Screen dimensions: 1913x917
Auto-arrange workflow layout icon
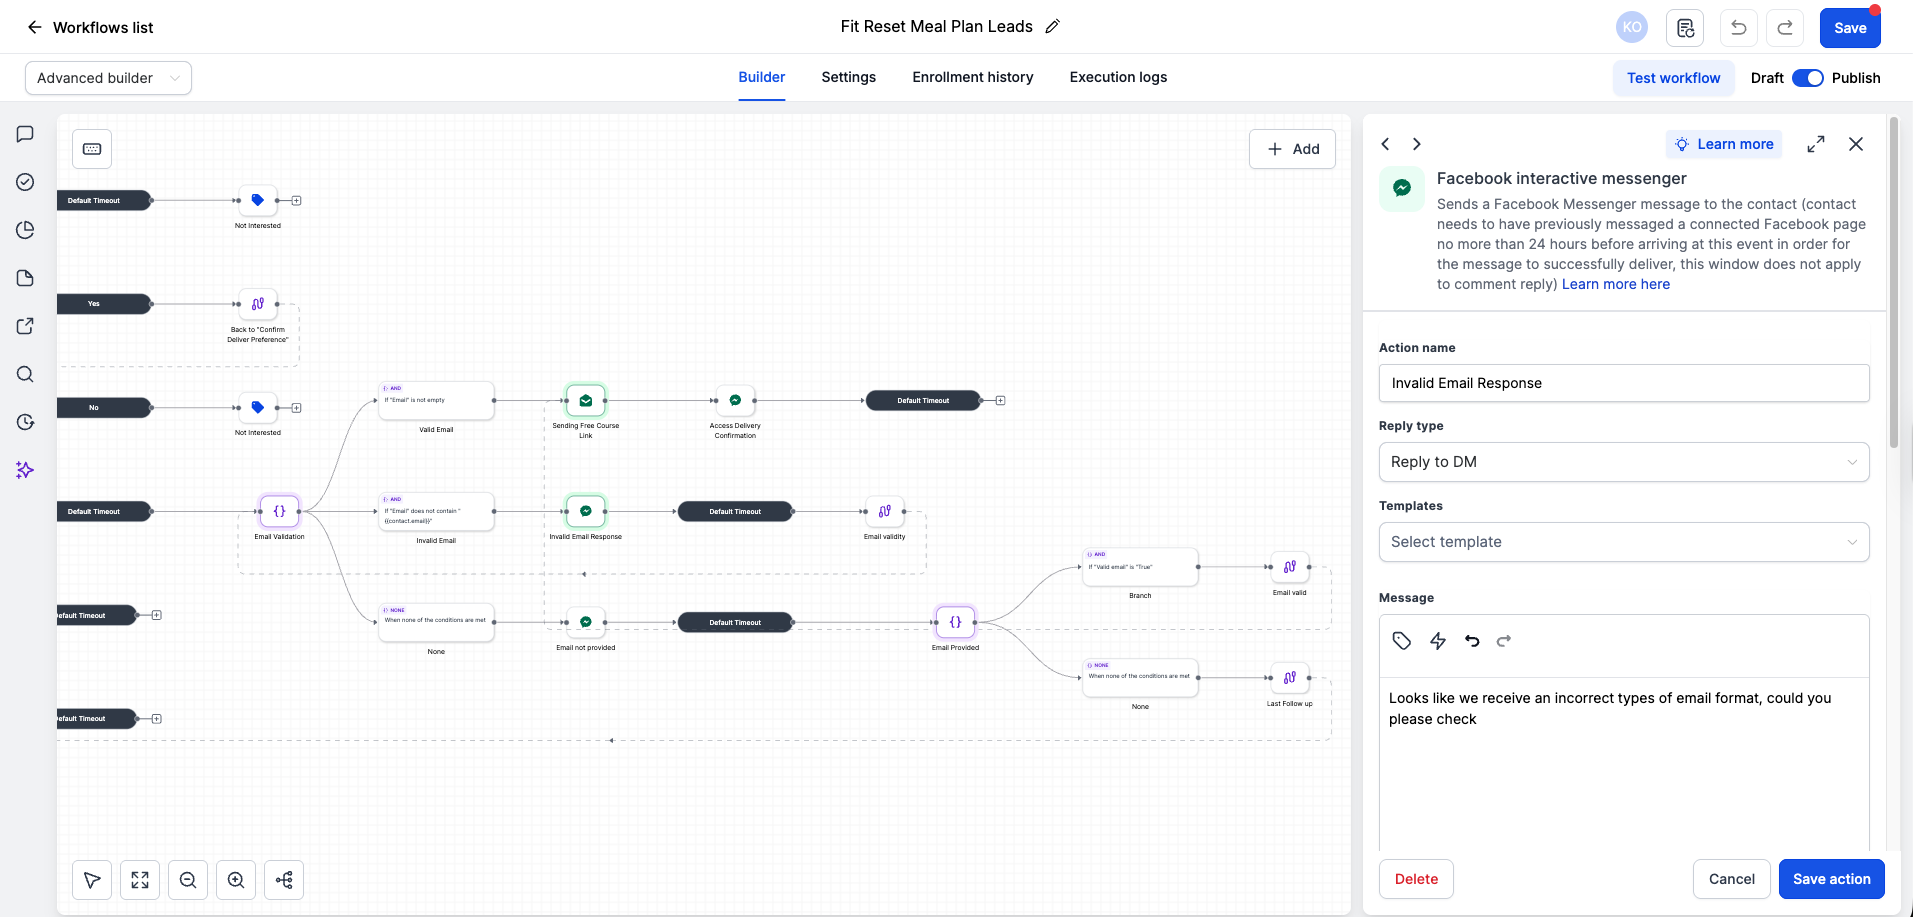pos(284,880)
